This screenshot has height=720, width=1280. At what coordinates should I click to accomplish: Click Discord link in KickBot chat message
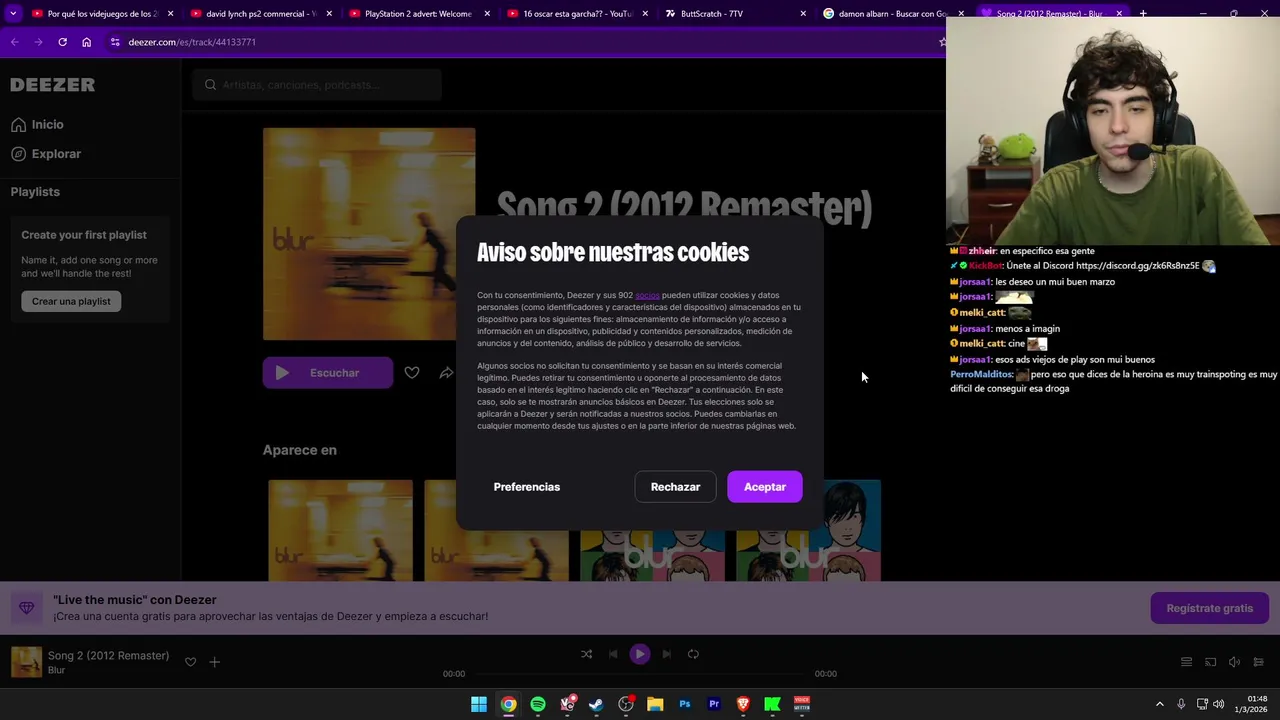[1138, 266]
